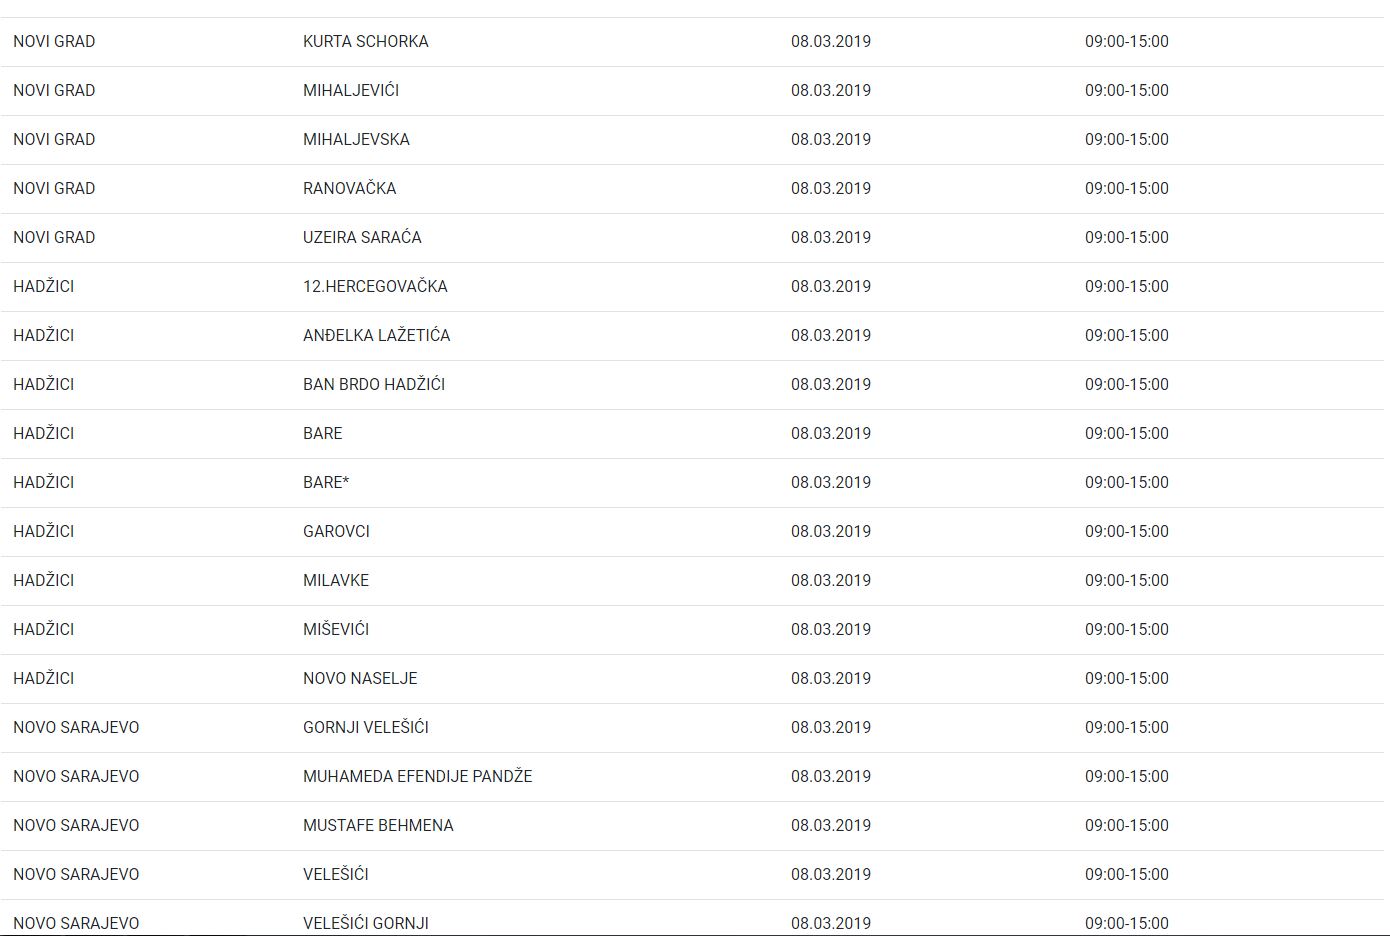Click the municipality cell beside MILAVKE
Viewport: 1390px width, 936px height.
[x=44, y=581]
